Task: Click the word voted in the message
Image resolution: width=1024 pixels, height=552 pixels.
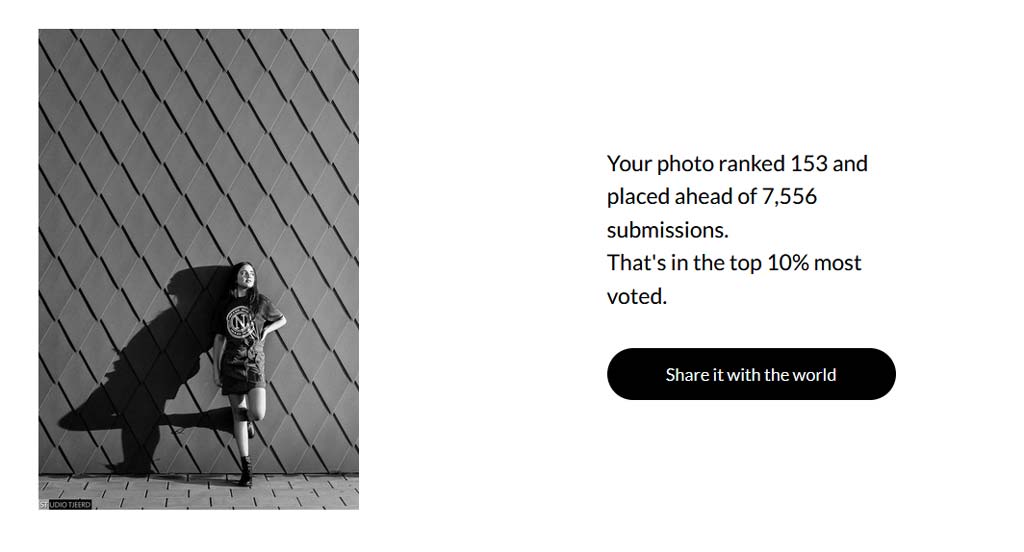Action: [x=637, y=297]
